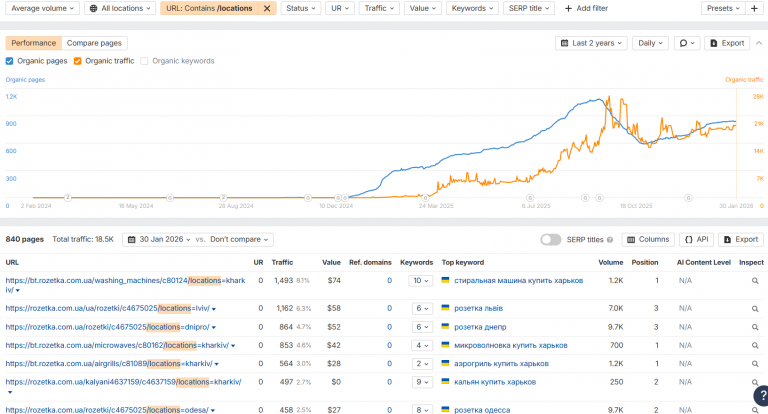Edit the URL Contains /locations filter
Image resolution: width=768 pixels, height=414 pixels.
(209, 8)
